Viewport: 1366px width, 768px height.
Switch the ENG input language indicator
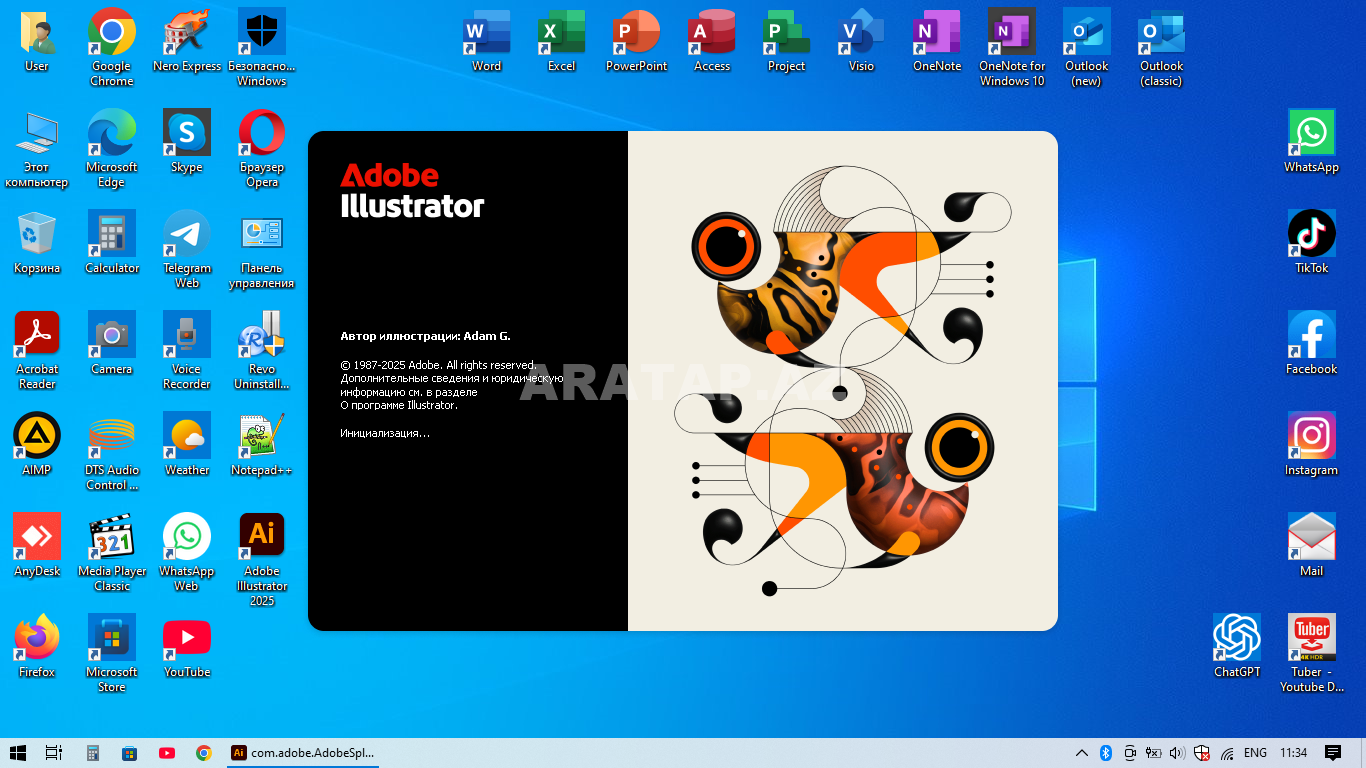pos(1256,753)
